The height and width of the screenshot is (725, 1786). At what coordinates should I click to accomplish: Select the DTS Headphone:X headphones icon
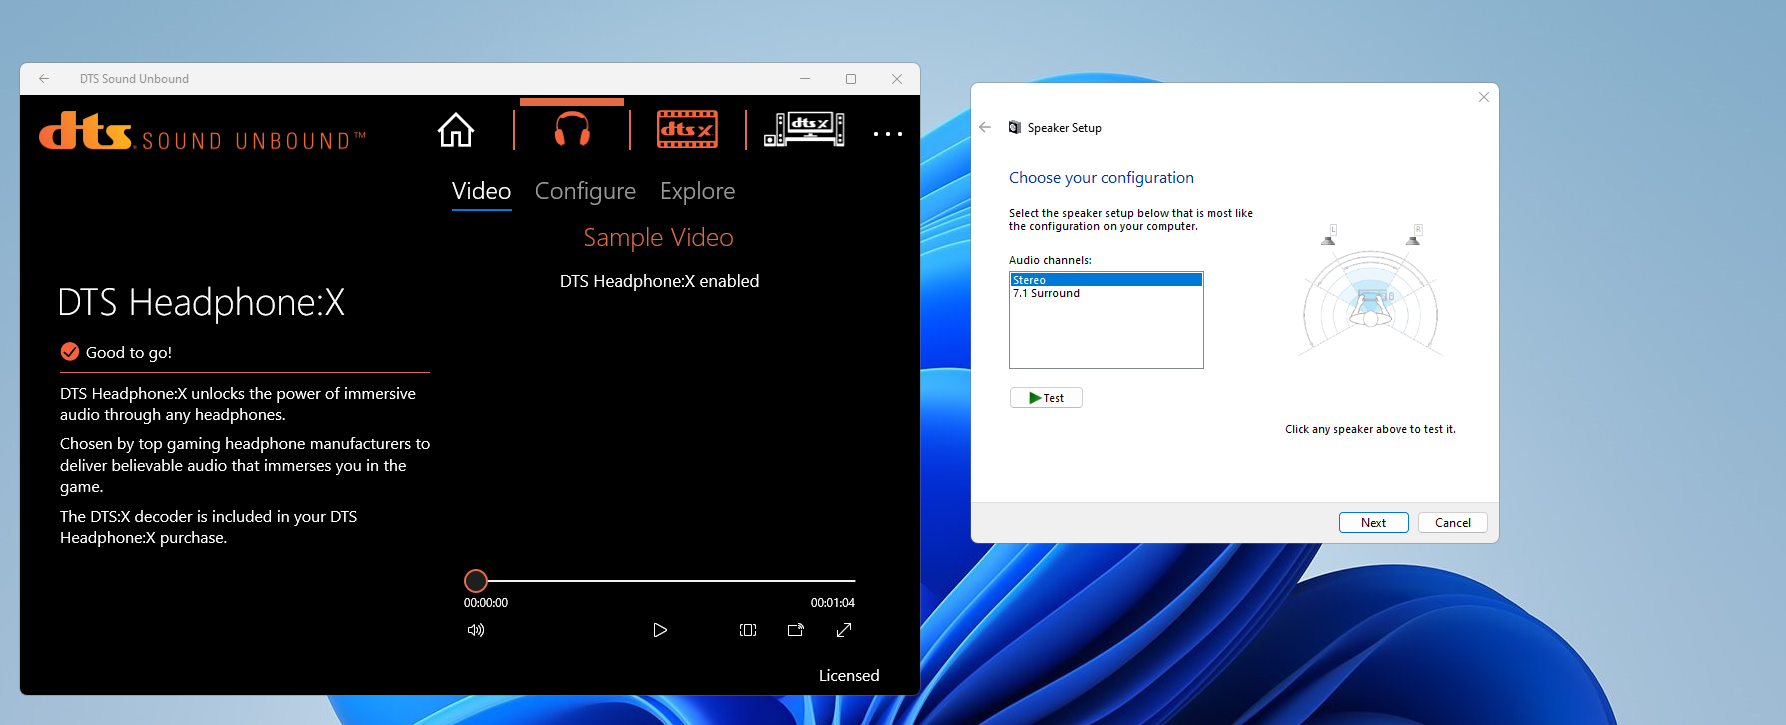[572, 130]
